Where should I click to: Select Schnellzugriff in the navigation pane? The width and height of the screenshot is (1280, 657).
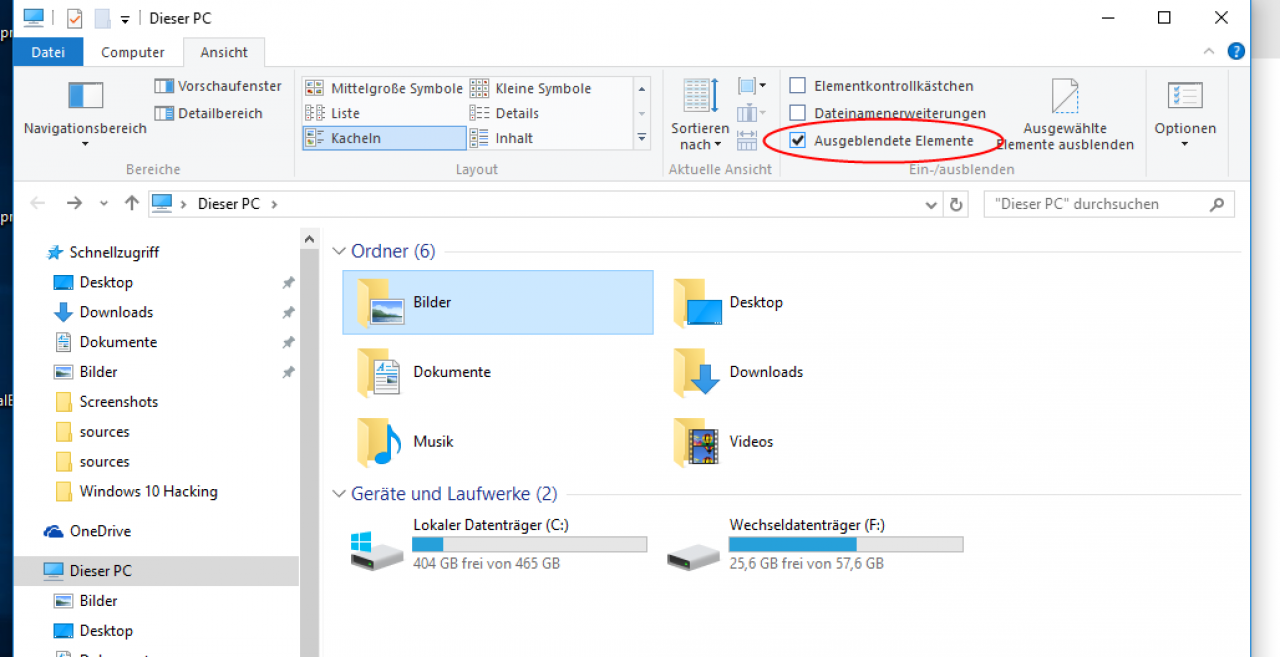[x=114, y=252]
